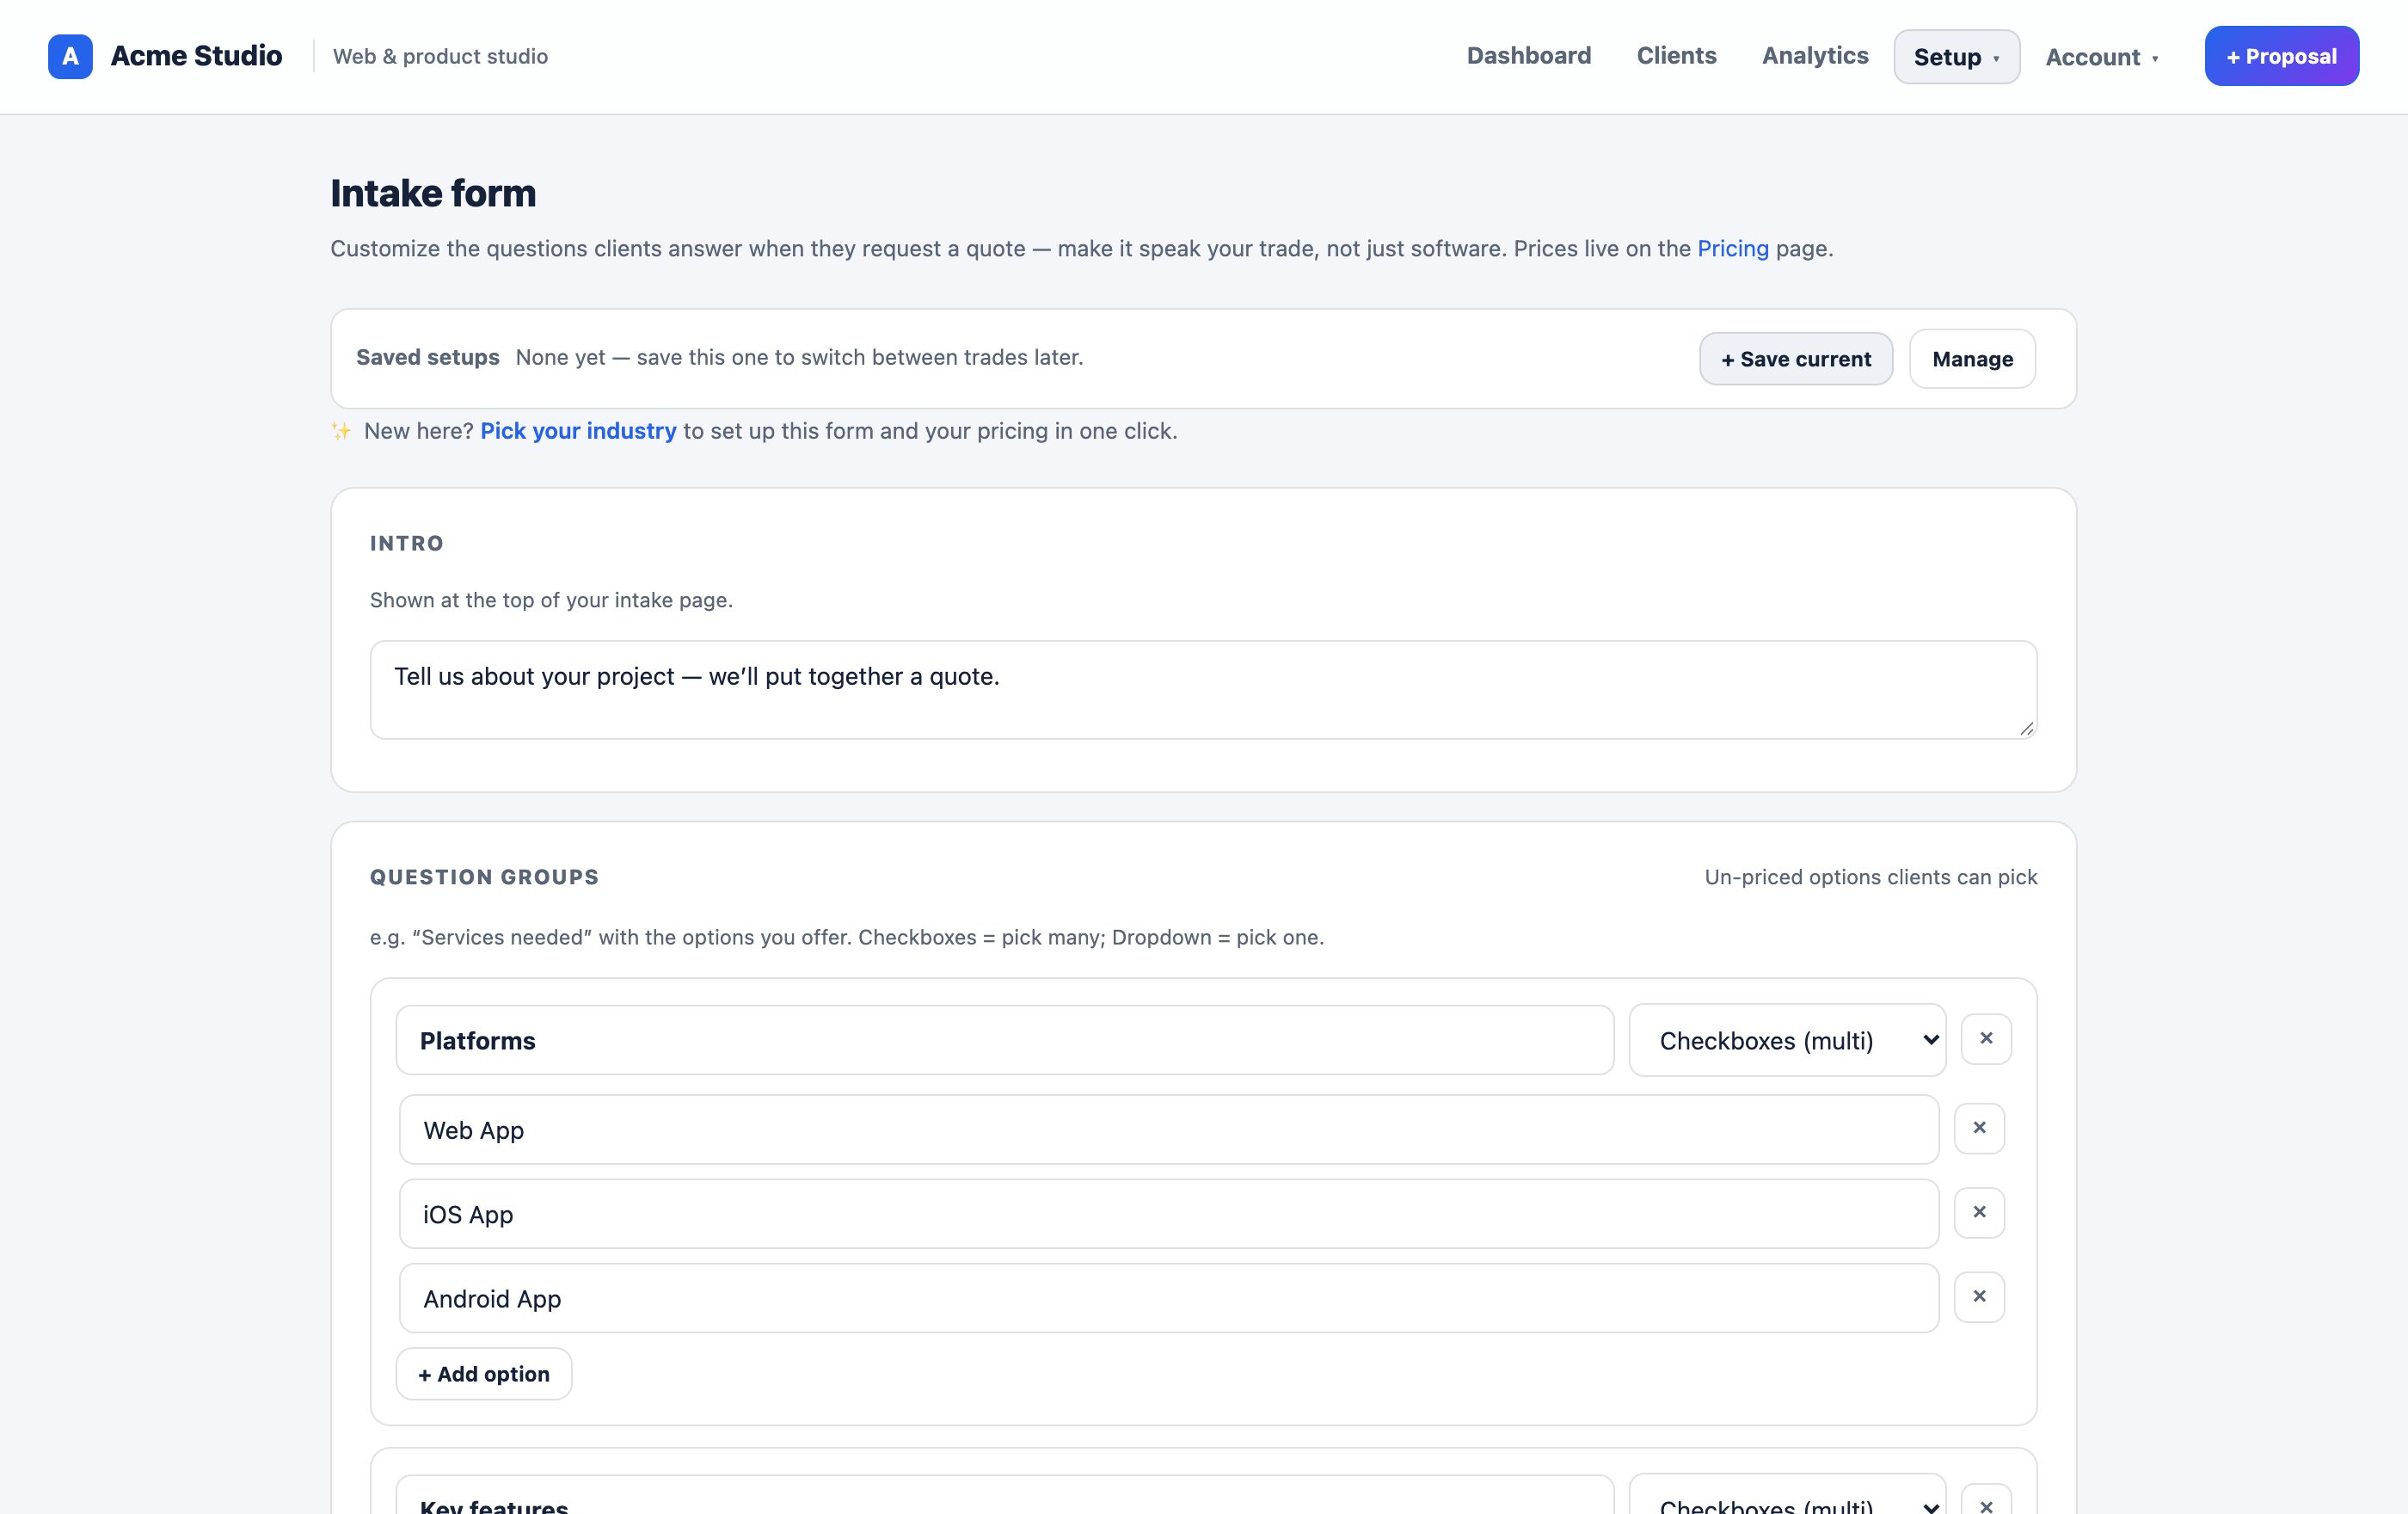Screen dimensions: 2408x1514
Task: Edit the Platforms group name field
Action: click(1005, 1040)
